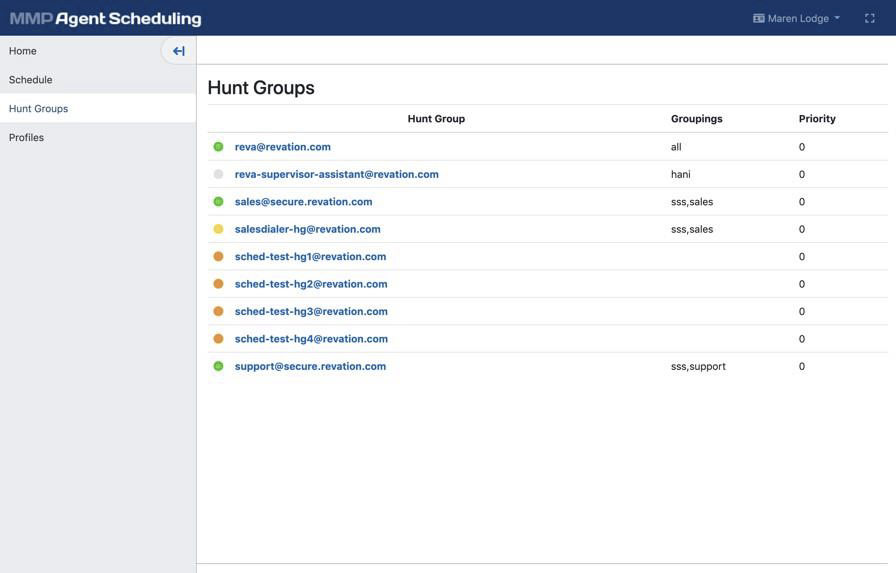Click green status dot for support@secure.revation.com
Screen dimensions: 896x573
pos(218,366)
